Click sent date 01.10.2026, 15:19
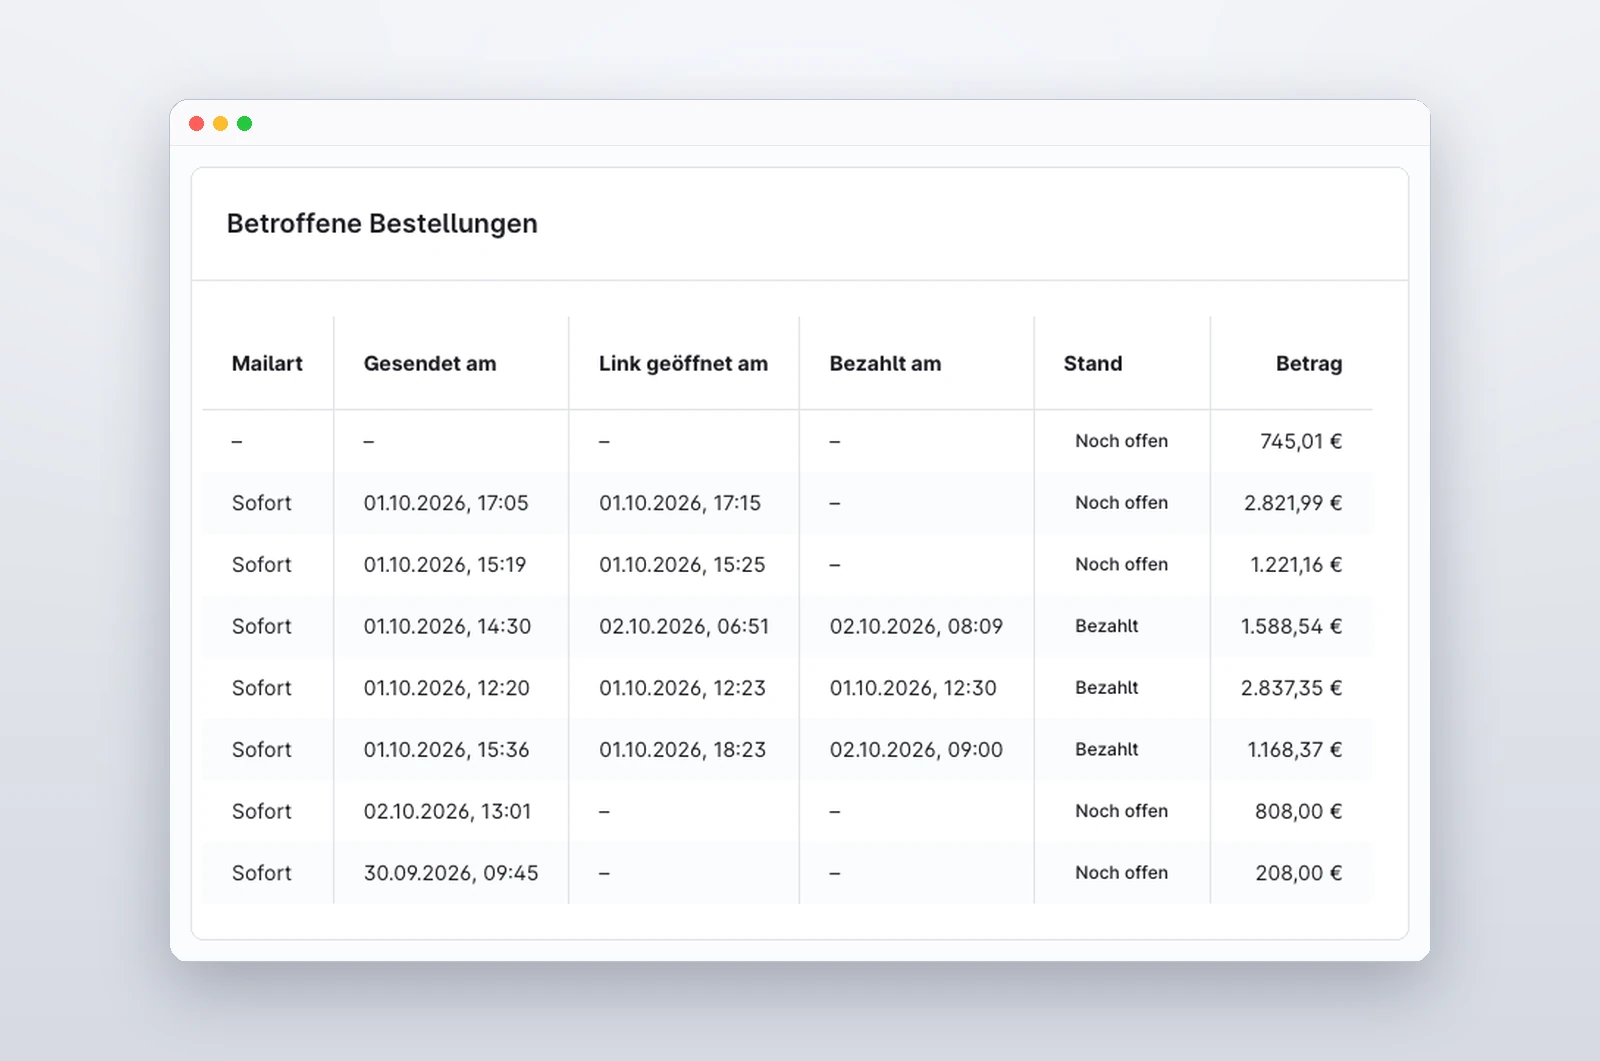 (445, 565)
